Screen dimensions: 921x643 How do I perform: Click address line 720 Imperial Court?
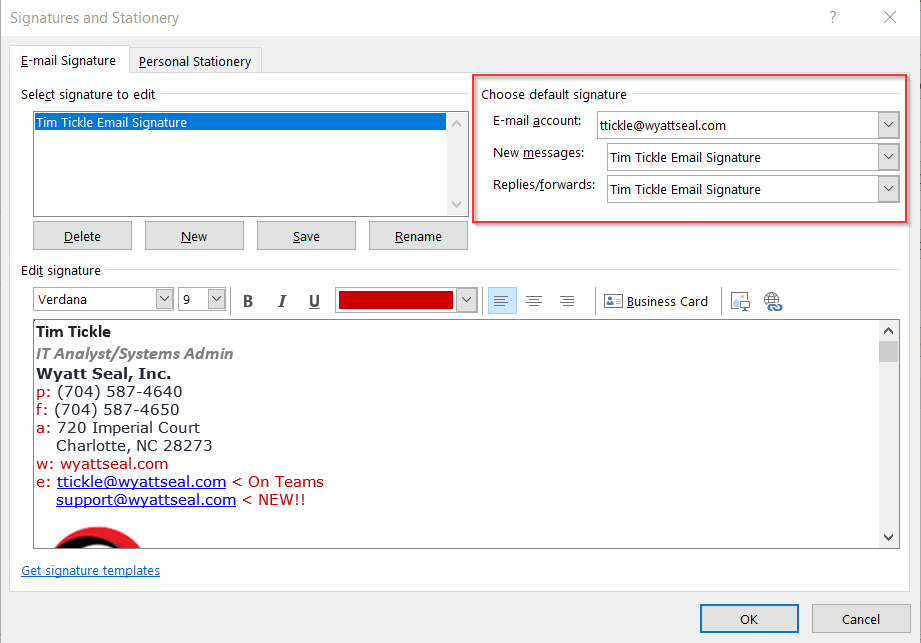[129, 427]
